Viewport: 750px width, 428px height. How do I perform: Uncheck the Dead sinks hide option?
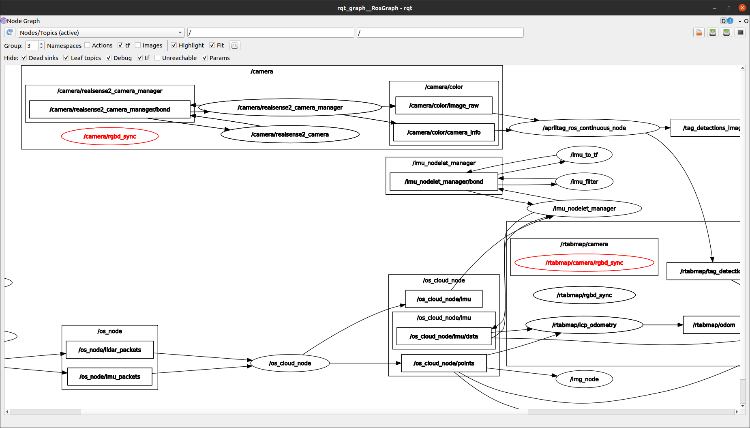coord(26,58)
